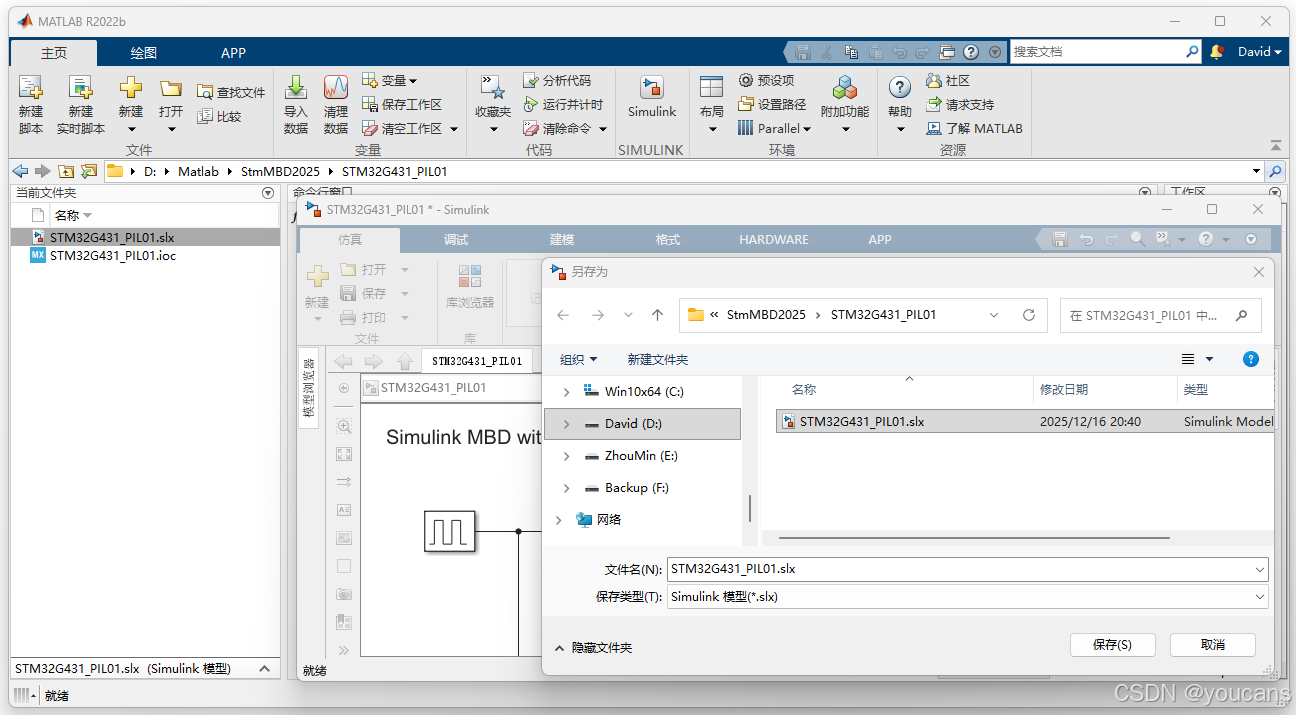
Task: Click the copy icon in MATLAB quick access toolbar
Action: tap(851, 52)
